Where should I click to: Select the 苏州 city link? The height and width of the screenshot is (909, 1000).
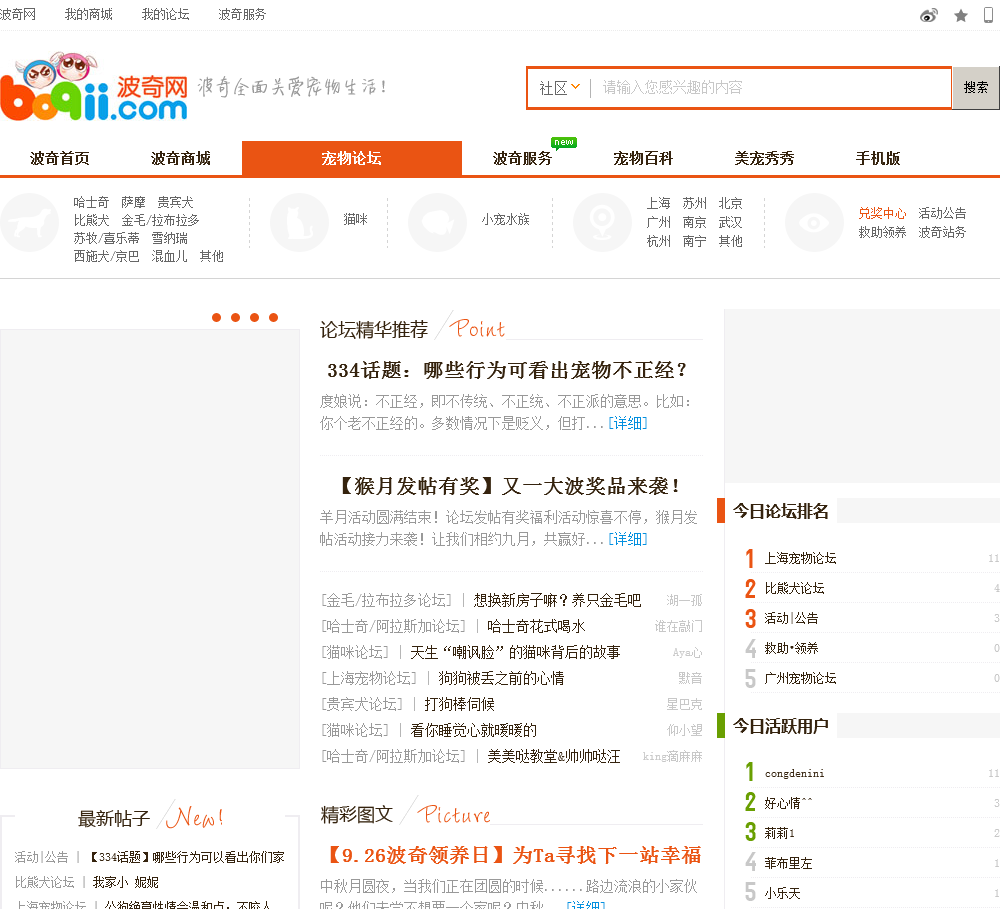[695, 203]
